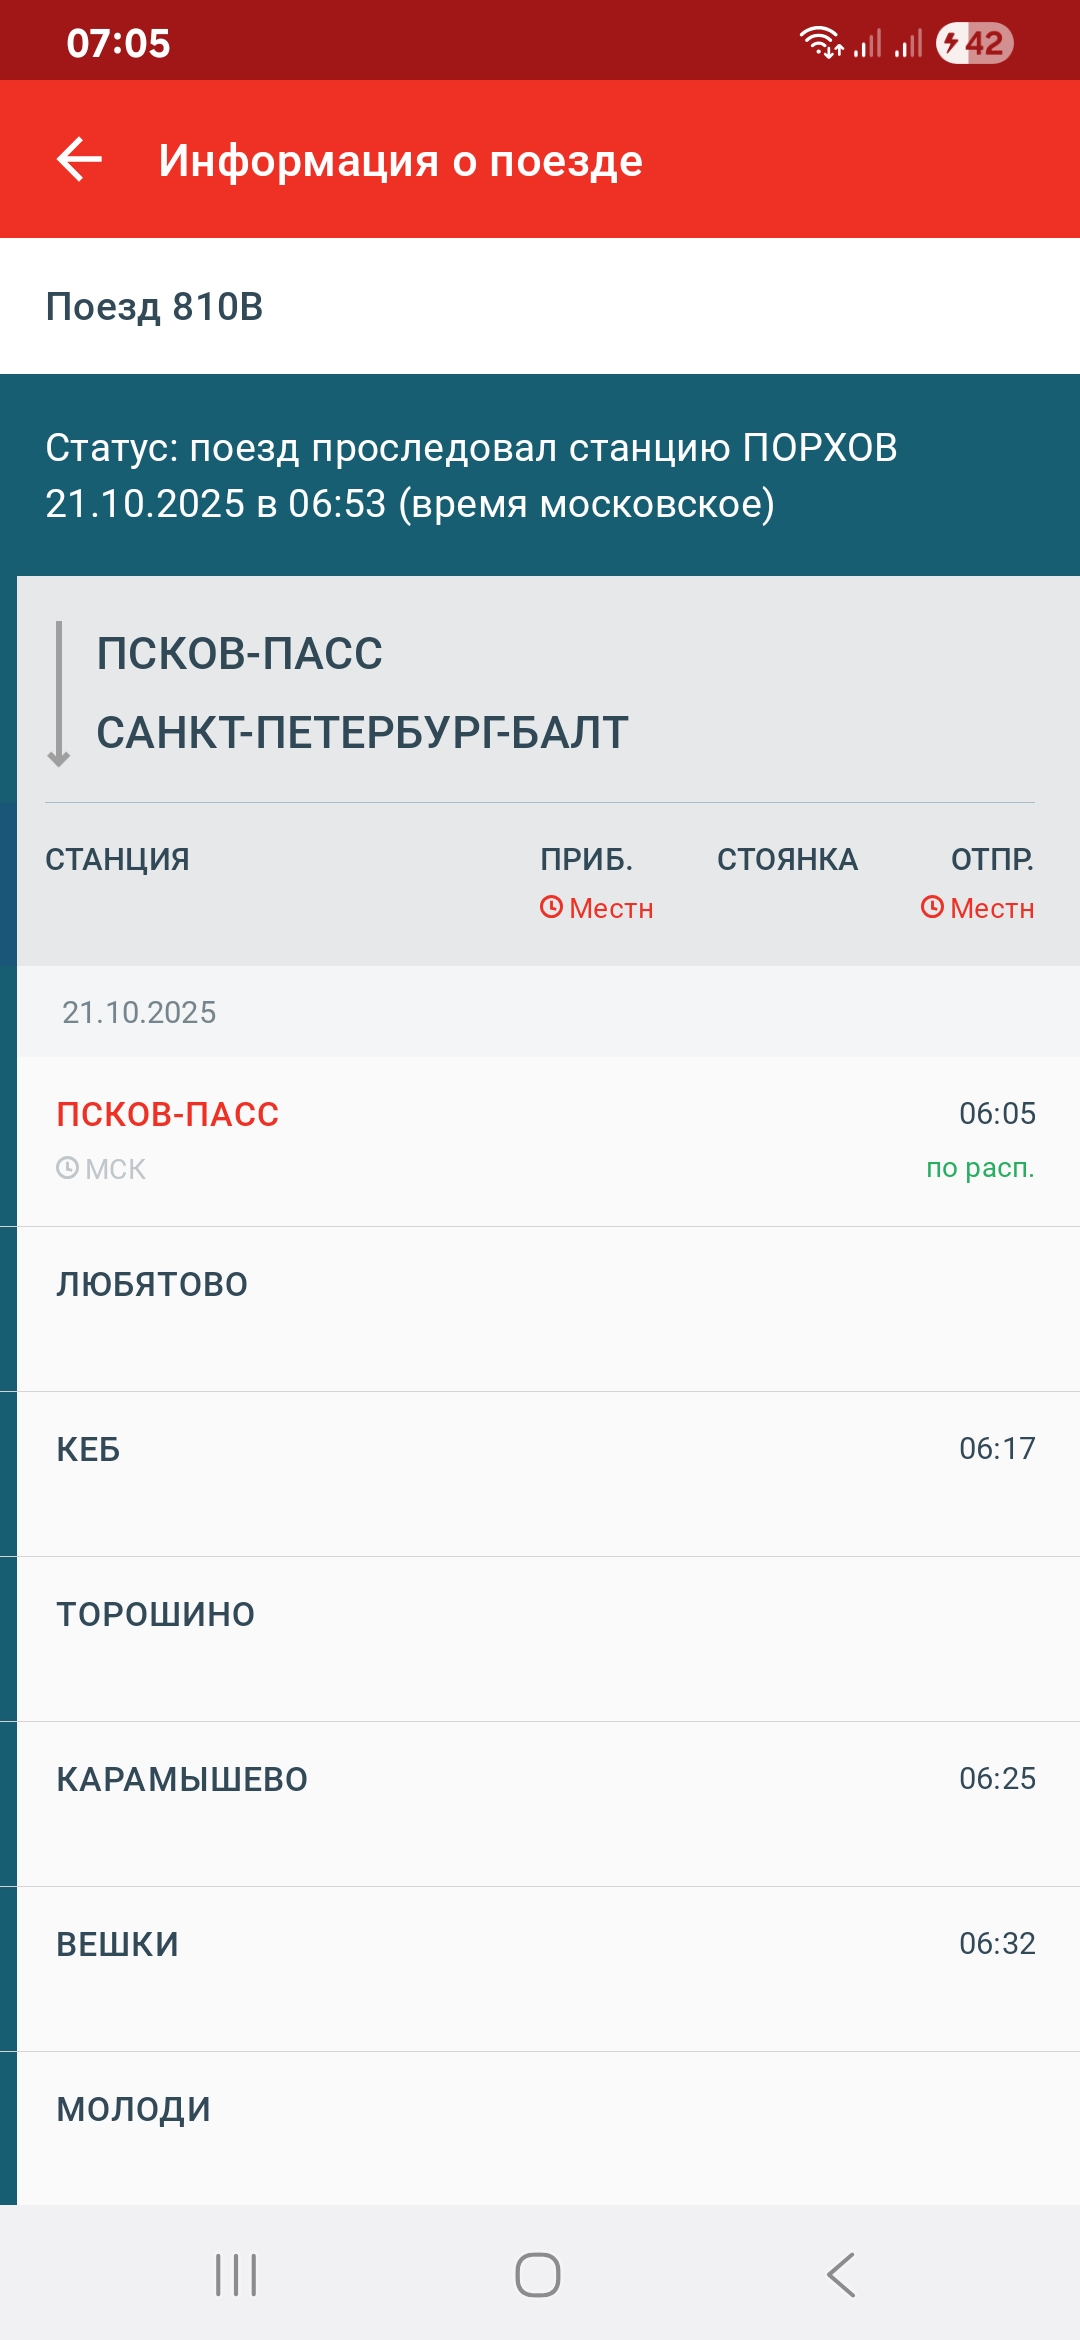Viewport: 1080px width, 2340px height.
Task: Tap the route direction arrow icon
Action: tap(59, 694)
